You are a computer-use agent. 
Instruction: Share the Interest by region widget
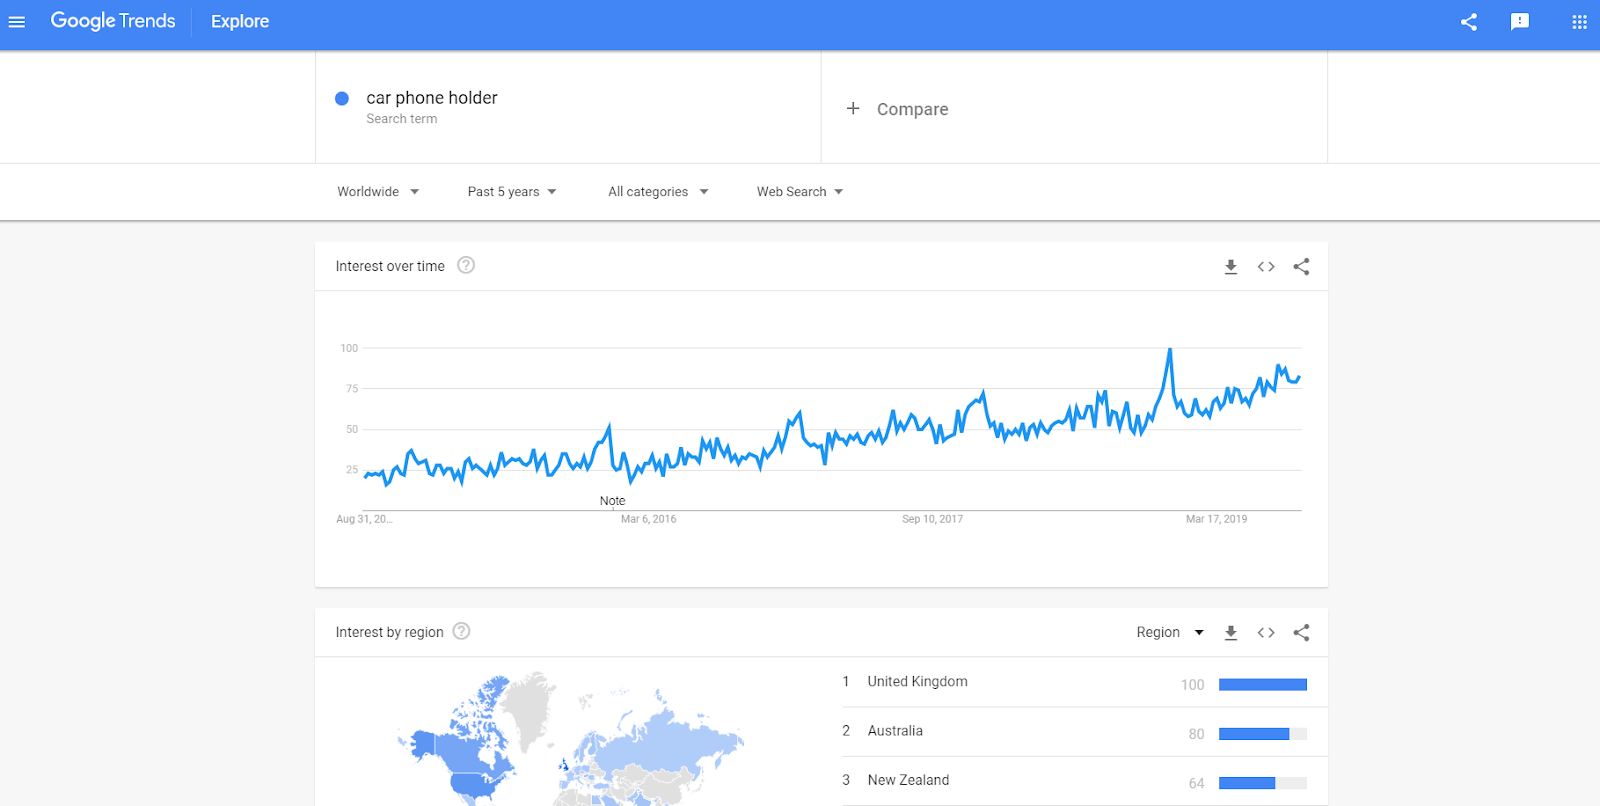pos(1301,633)
